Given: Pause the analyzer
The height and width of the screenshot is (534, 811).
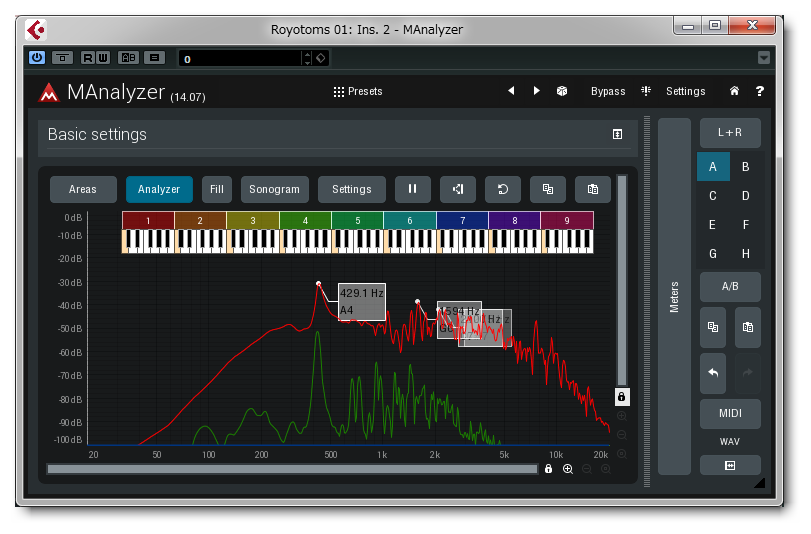Looking at the screenshot, I should click(x=412, y=189).
